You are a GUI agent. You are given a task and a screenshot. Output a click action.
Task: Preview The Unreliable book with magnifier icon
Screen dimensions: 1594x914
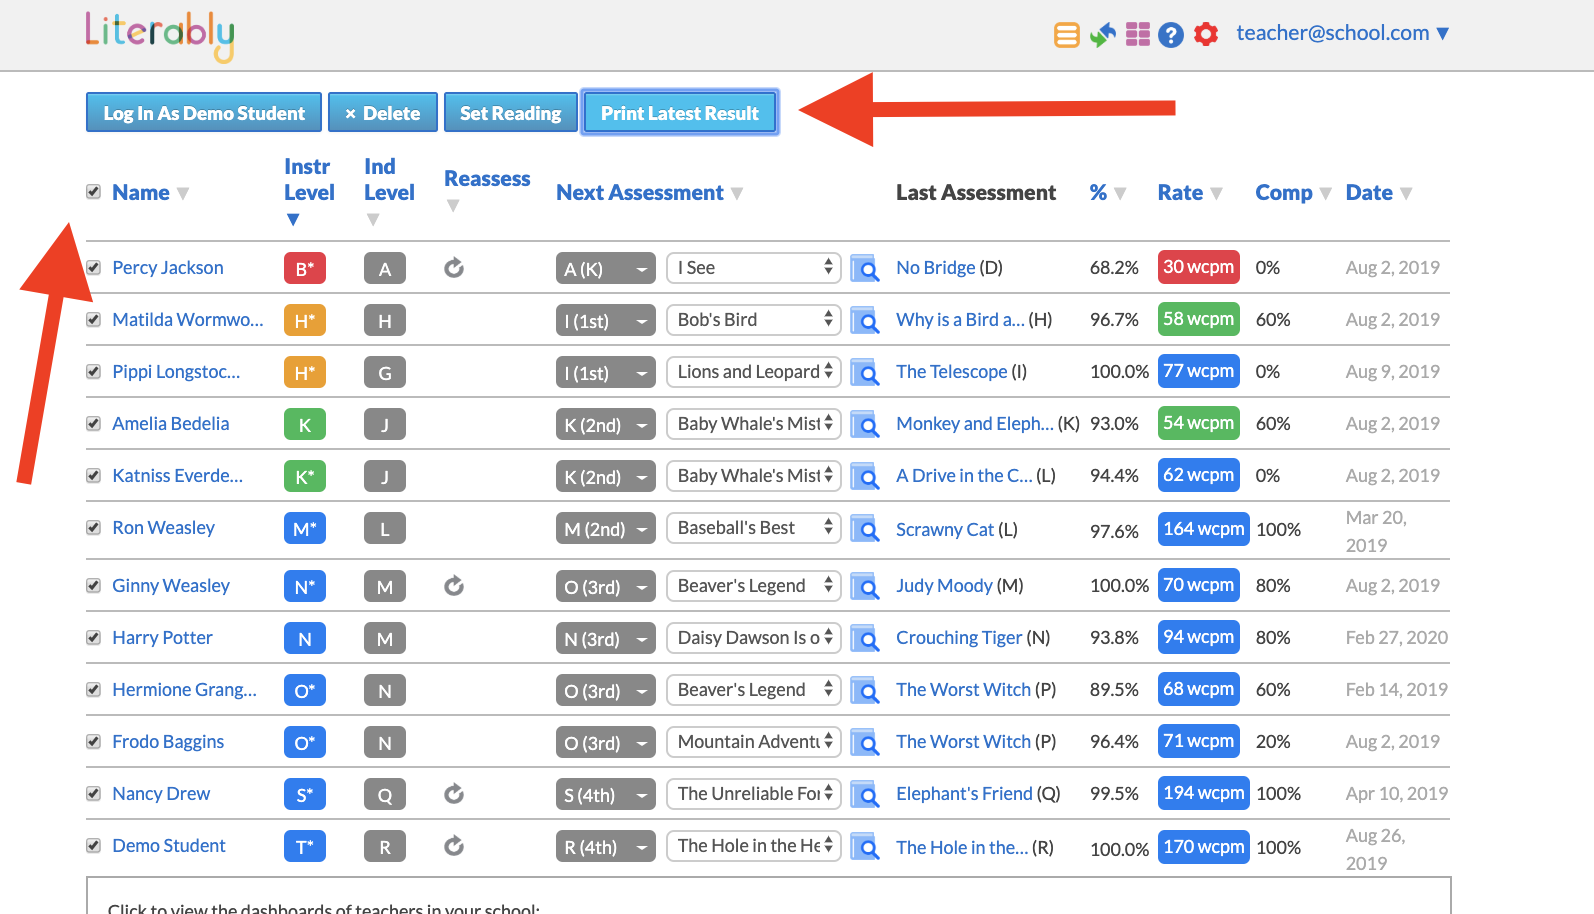pyautogui.click(x=865, y=795)
